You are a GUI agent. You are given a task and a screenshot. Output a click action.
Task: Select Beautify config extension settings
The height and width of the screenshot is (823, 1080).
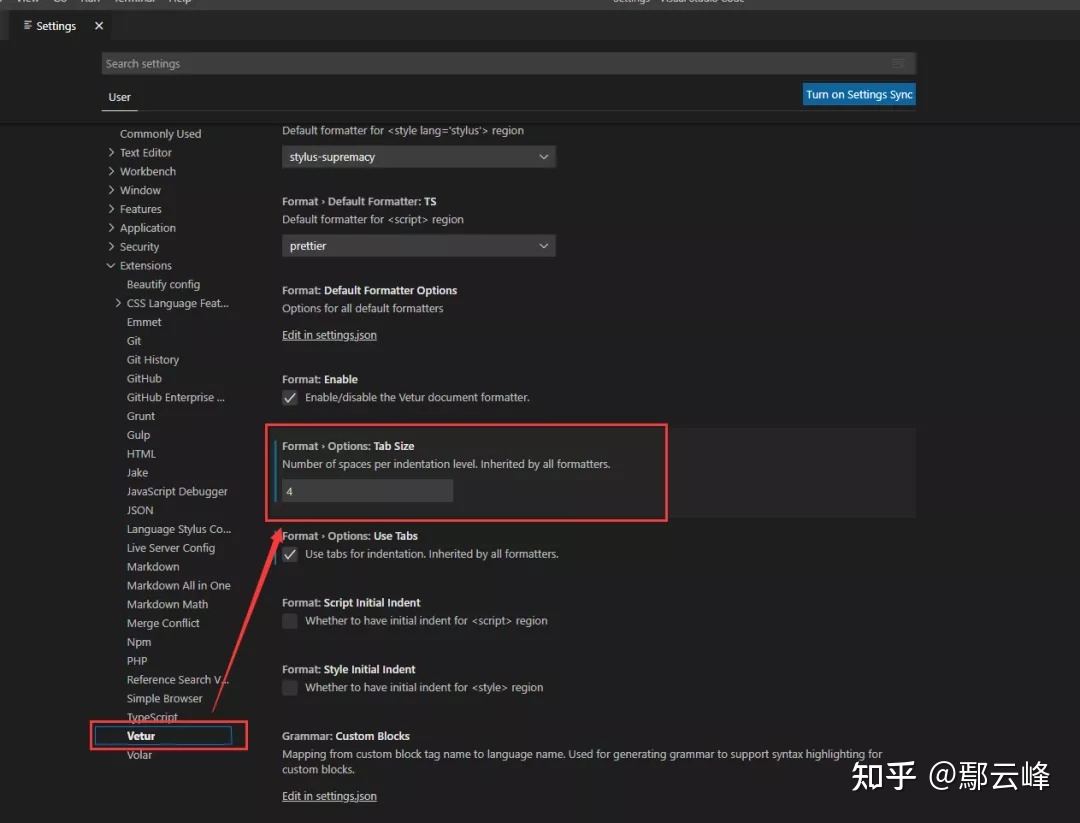click(163, 284)
